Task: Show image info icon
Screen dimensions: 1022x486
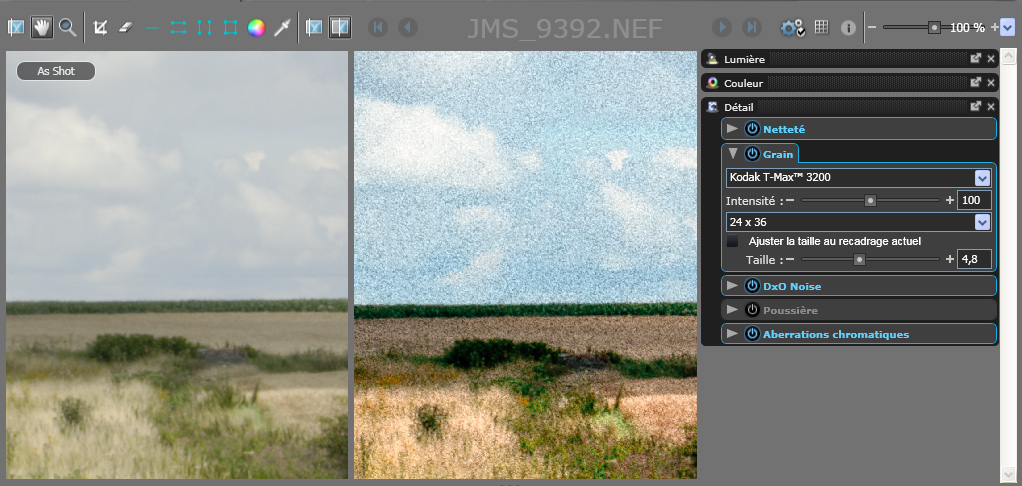Action: (848, 28)
